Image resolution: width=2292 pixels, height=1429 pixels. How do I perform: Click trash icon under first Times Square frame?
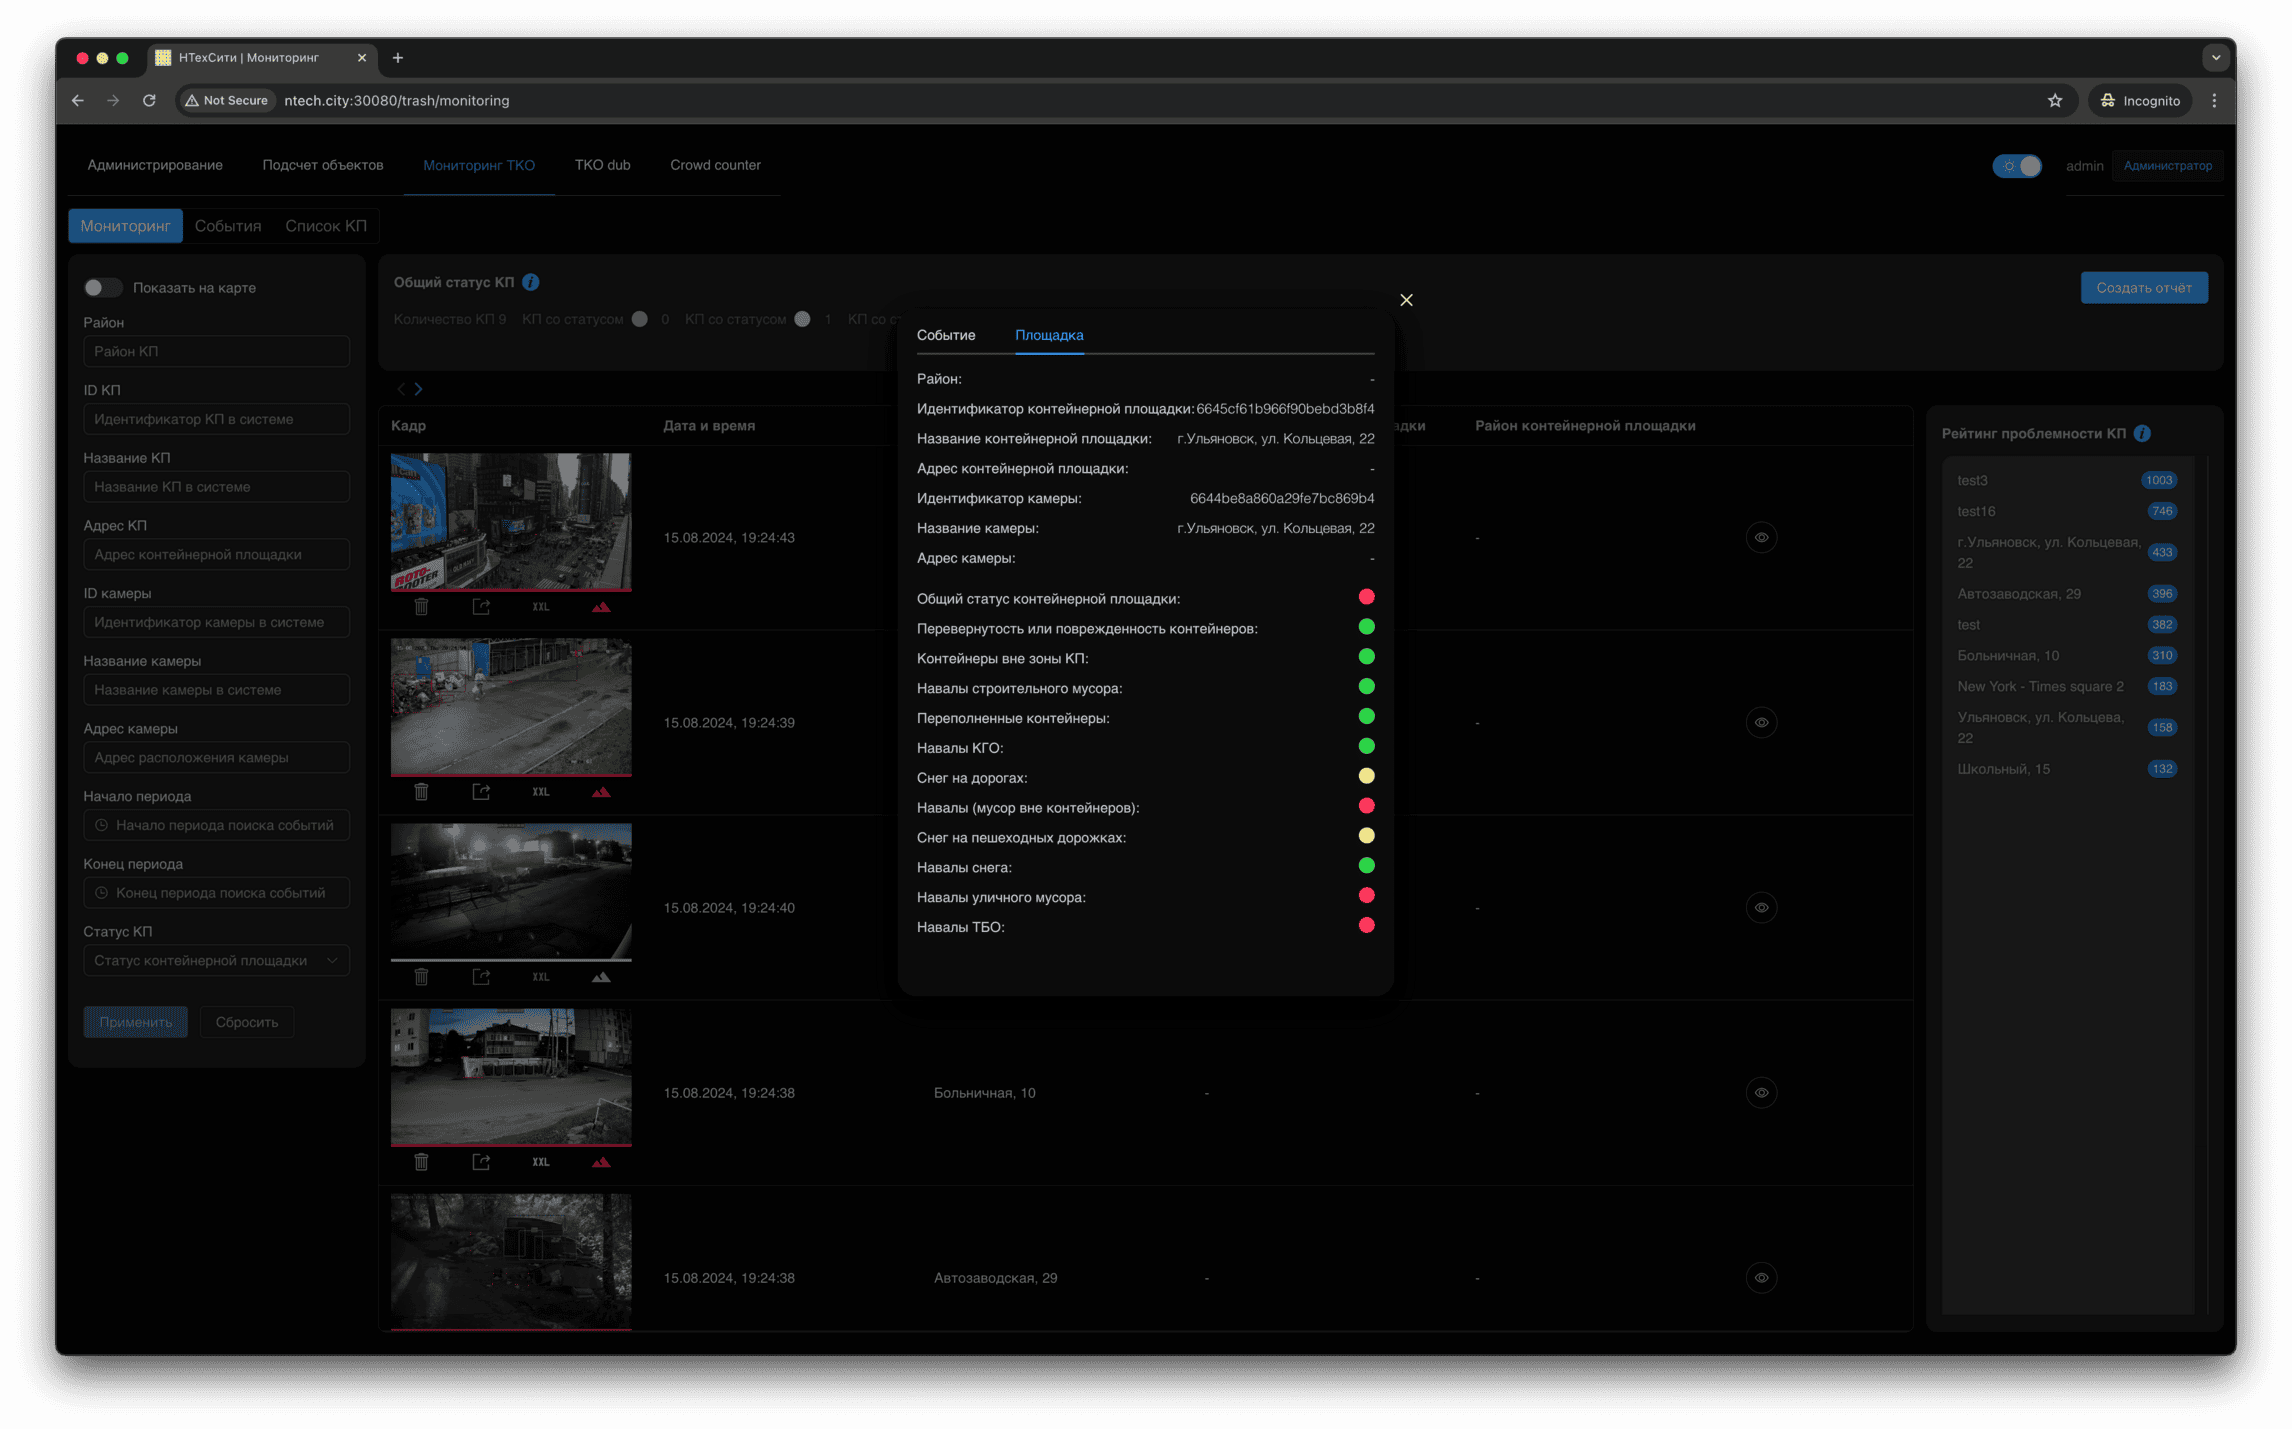(x=421, y=607)
